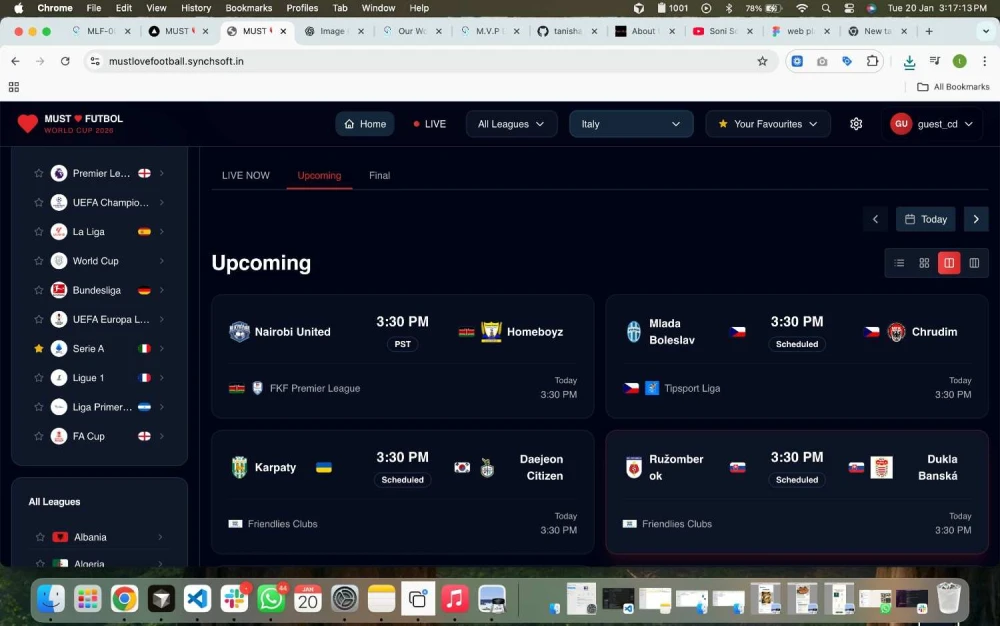Image resolution: width=1000 pixels, height=626 pixels.
Task: Open the Bookmarks menu in menu bar
Action: pyautogui.click(x=248, y=8)
